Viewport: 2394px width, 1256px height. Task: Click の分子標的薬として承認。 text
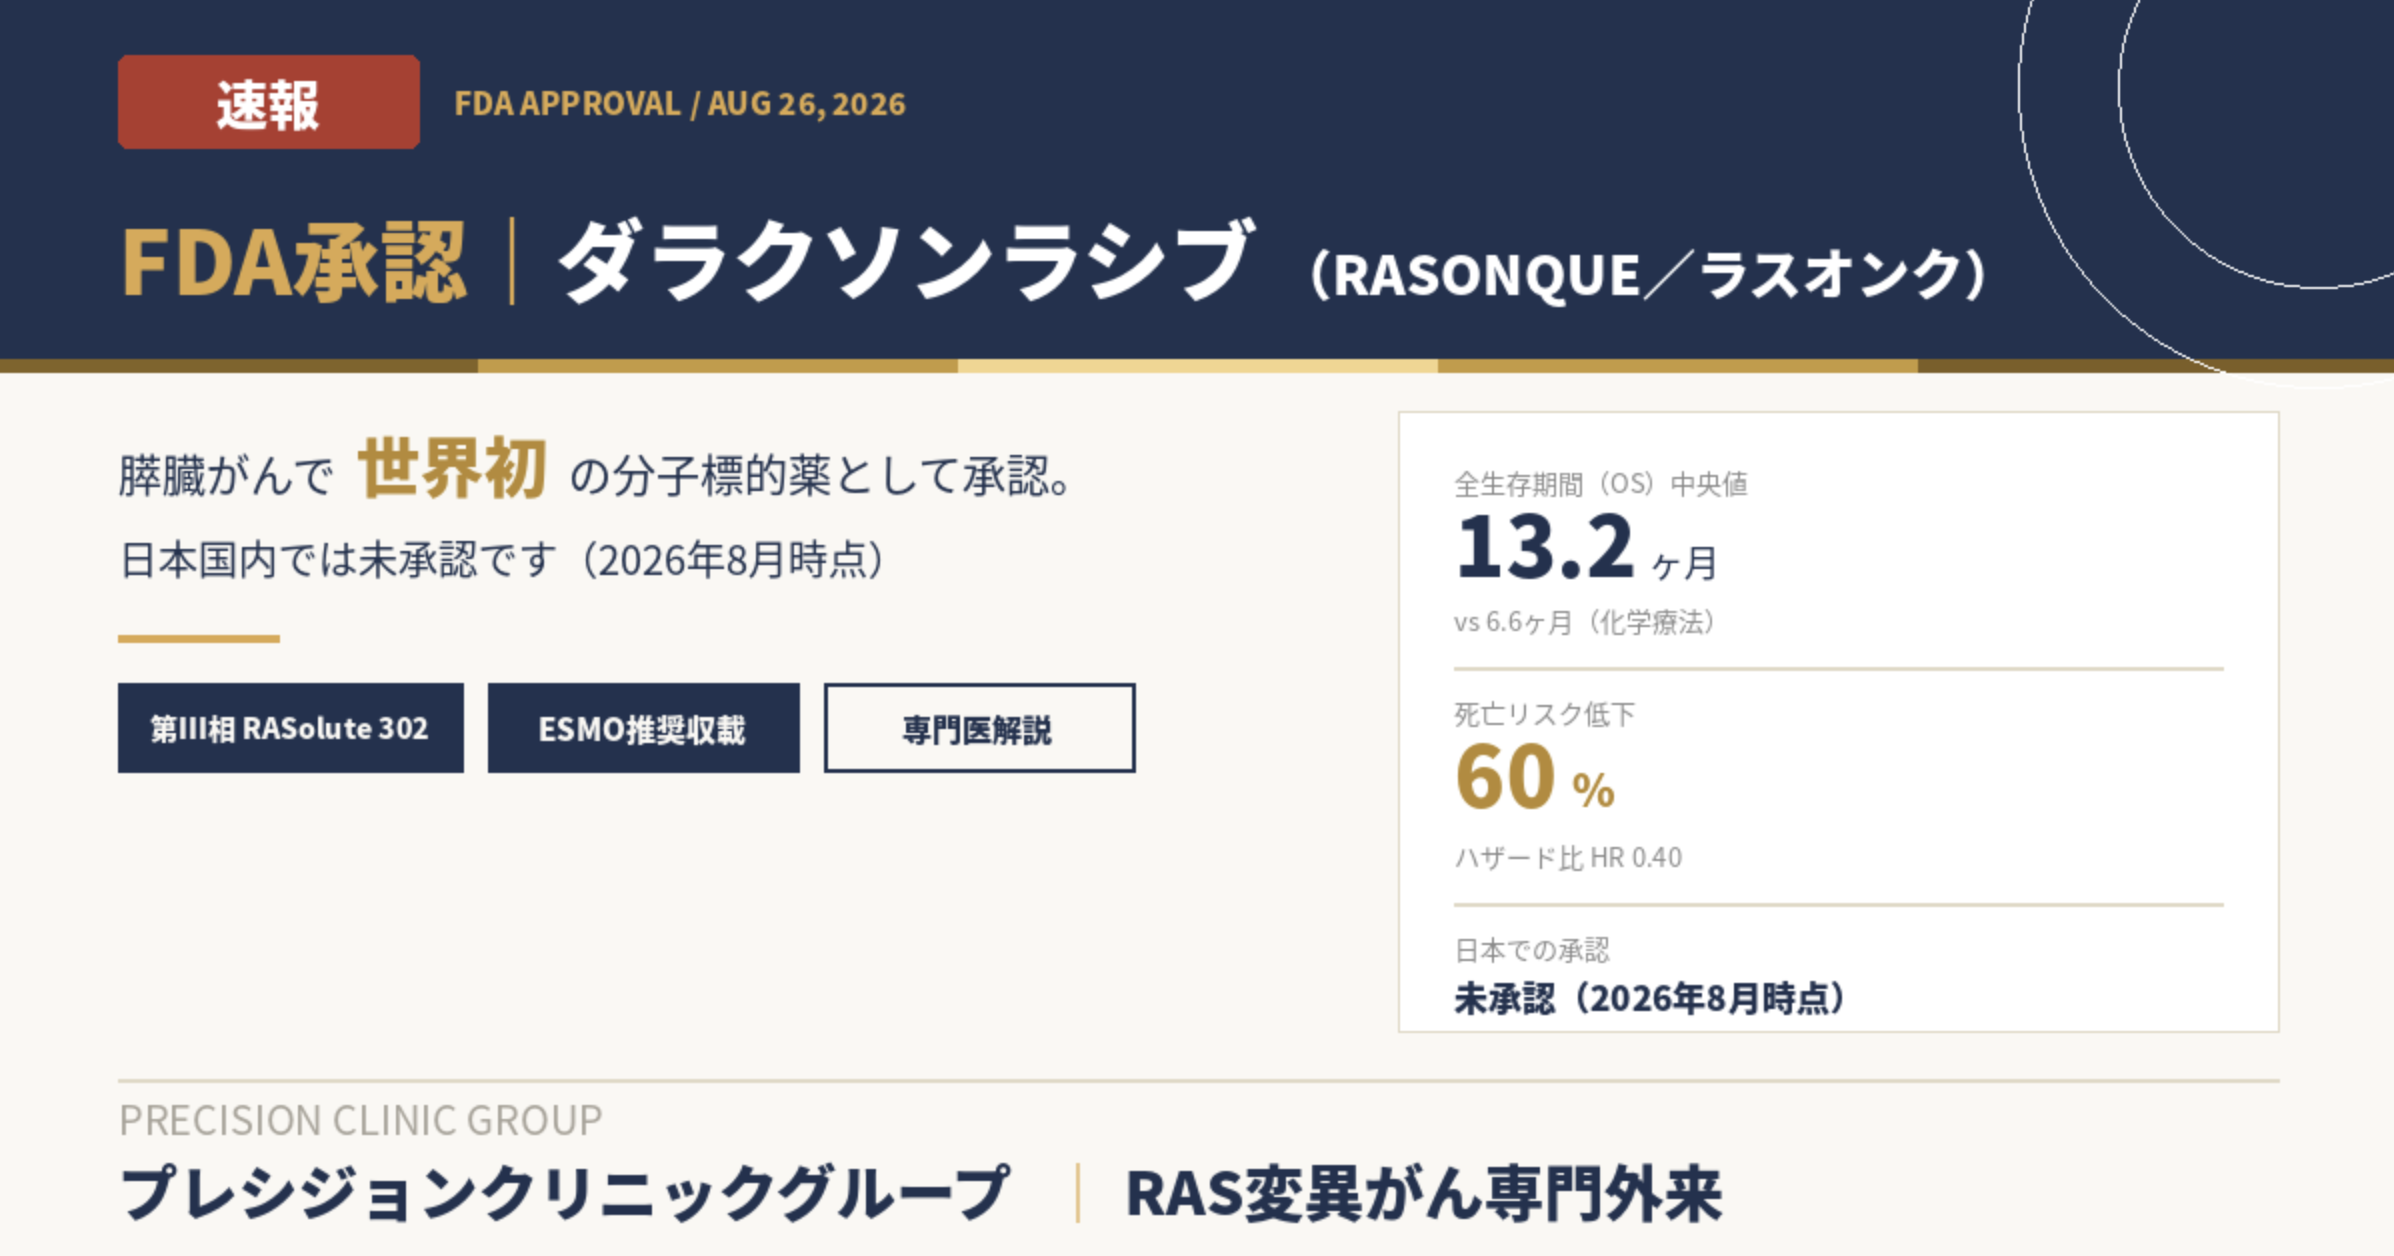click(x=822, y=476)
